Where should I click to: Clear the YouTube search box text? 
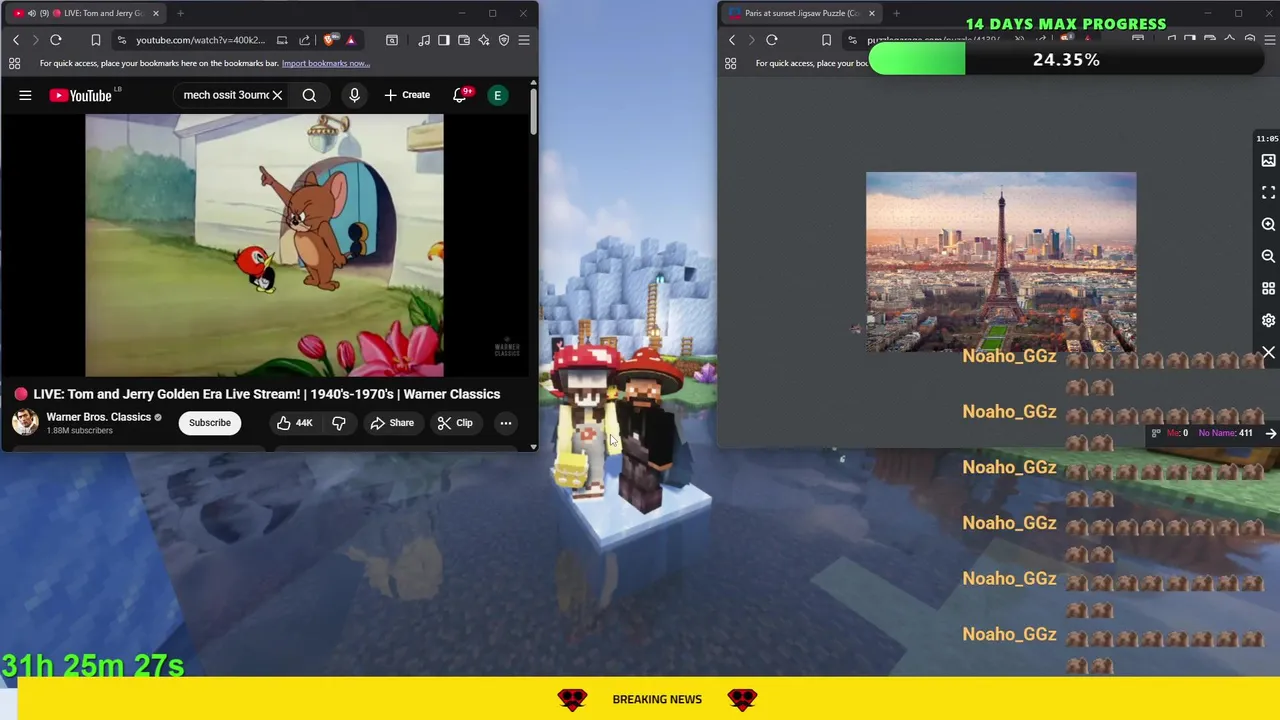[x=277, y=95]
